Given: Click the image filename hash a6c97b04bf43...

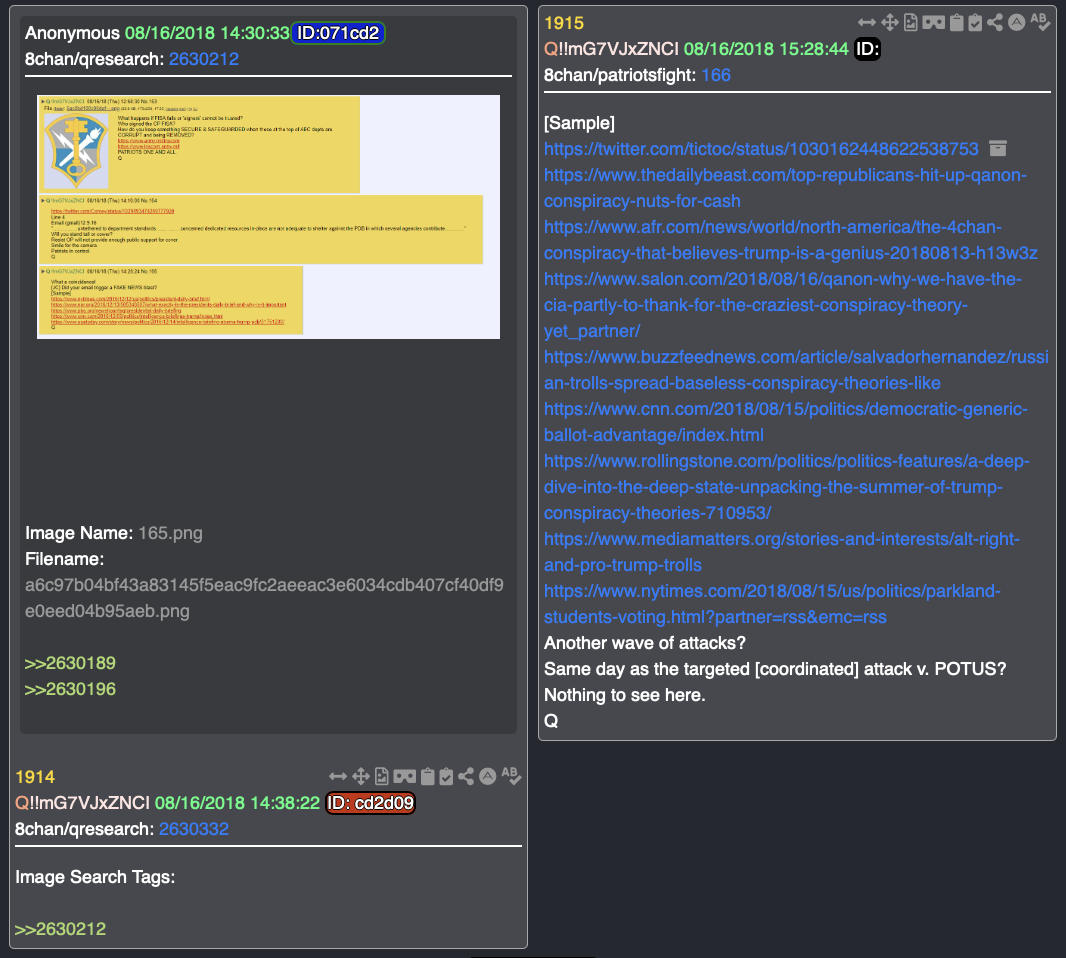Looking at the screenshot, I should pyautogui.click(x=264, y=598).
